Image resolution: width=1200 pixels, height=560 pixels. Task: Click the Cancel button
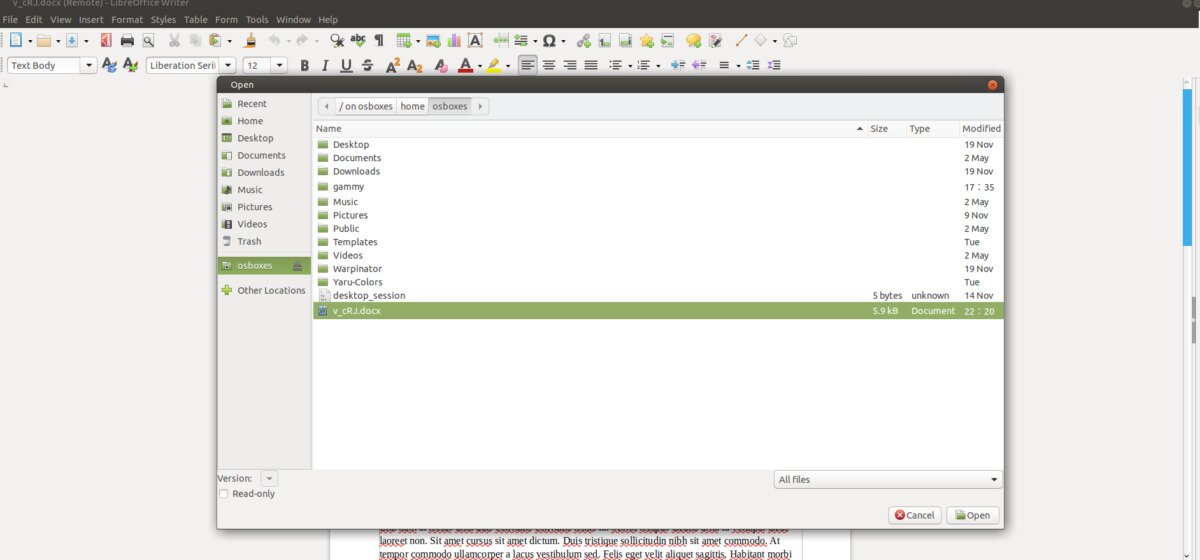pyautogui.click(x=914, y=515)
